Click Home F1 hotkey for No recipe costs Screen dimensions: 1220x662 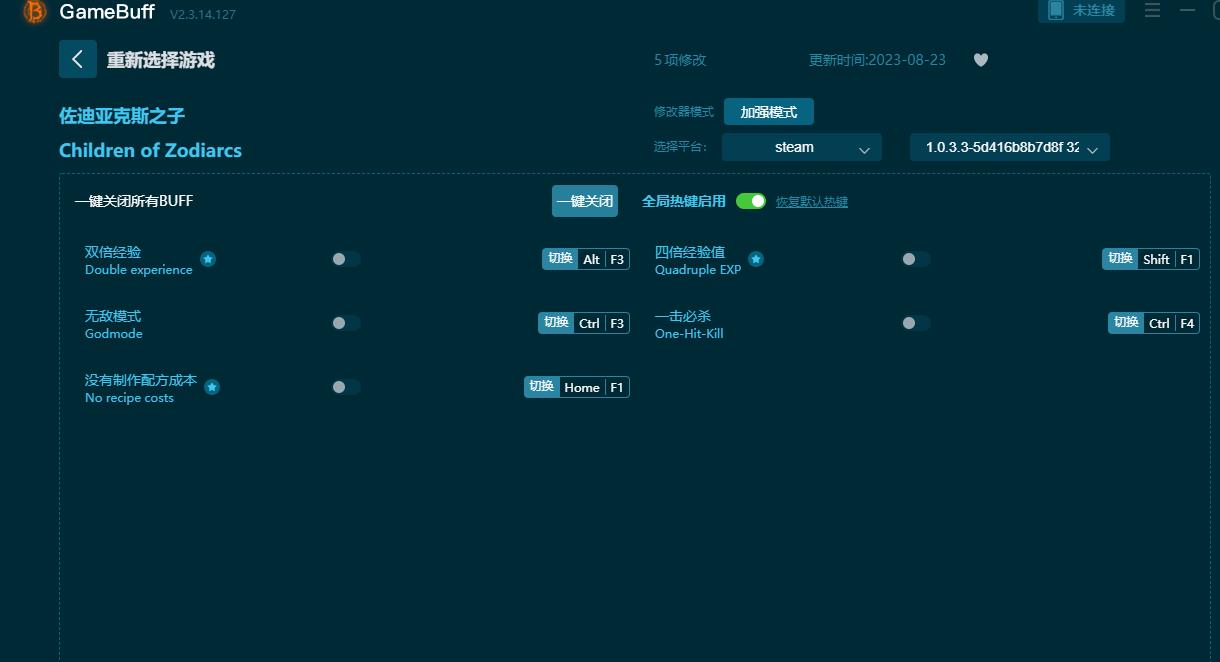[x=577, y=387]
